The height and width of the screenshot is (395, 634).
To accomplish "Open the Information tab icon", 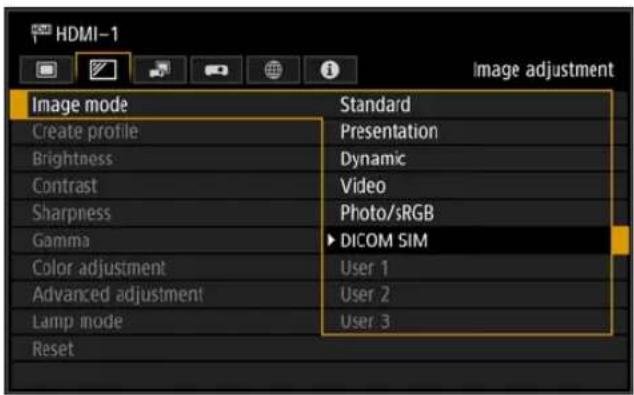I will [330, 70].
